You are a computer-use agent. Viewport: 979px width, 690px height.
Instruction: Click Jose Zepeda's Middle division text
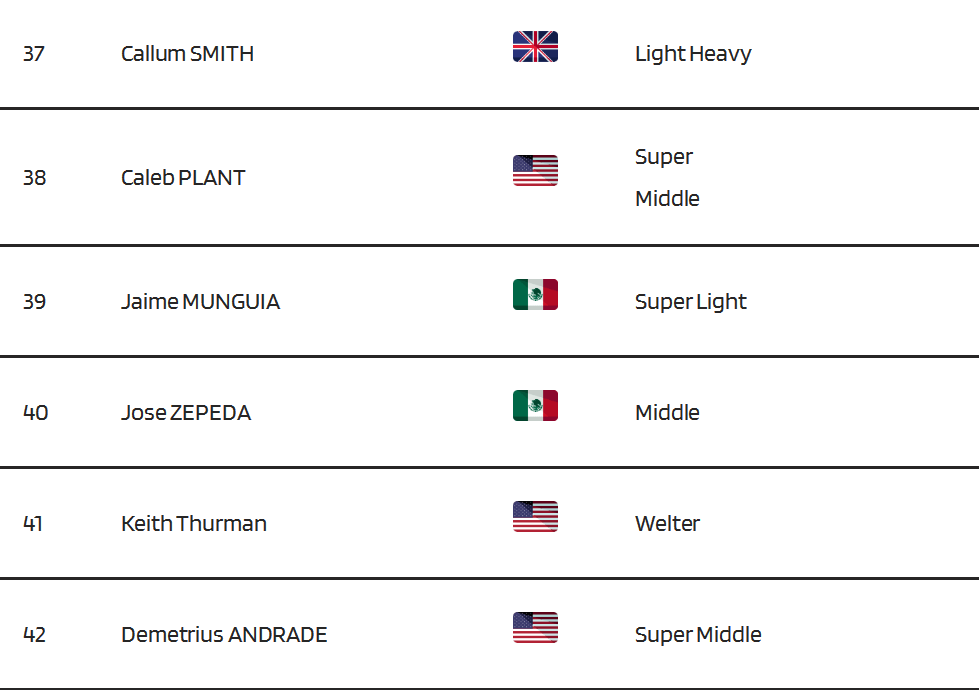click(667, 413)
